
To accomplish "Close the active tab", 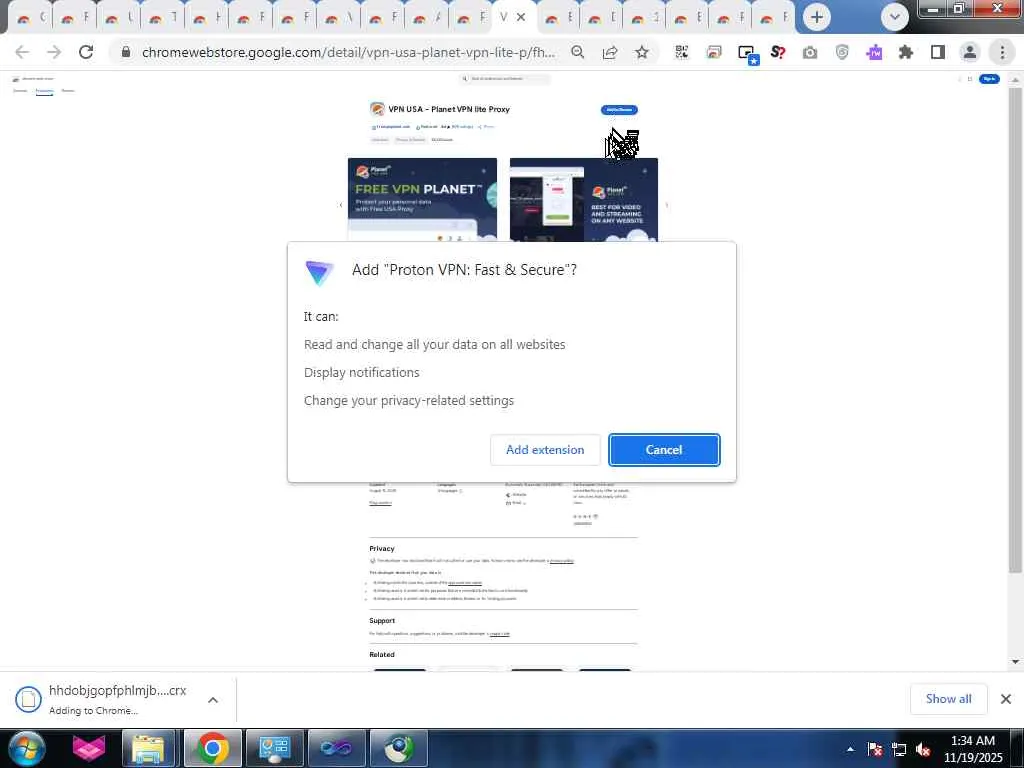I will click(521, 17).
